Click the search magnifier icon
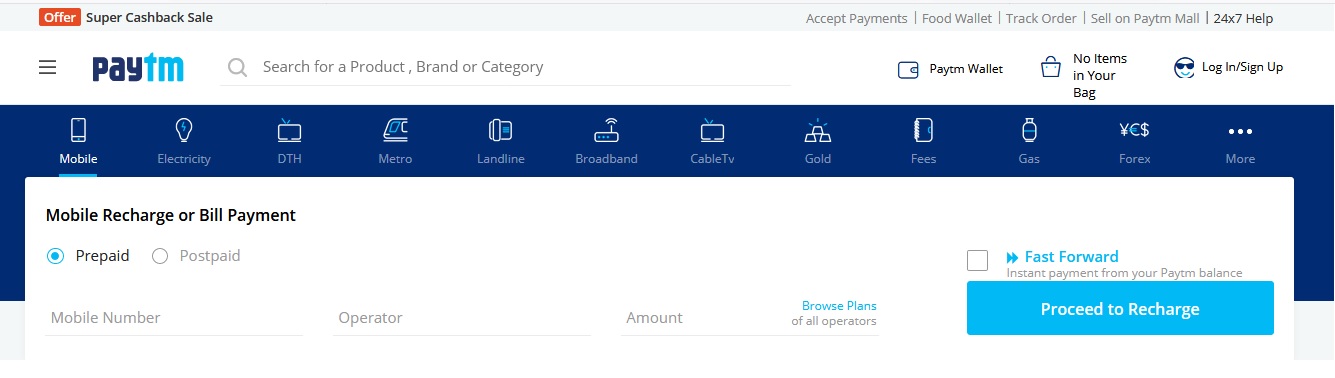Viewport: 1335px width, 378px height. pyautogui.click(x=237, y=67)
